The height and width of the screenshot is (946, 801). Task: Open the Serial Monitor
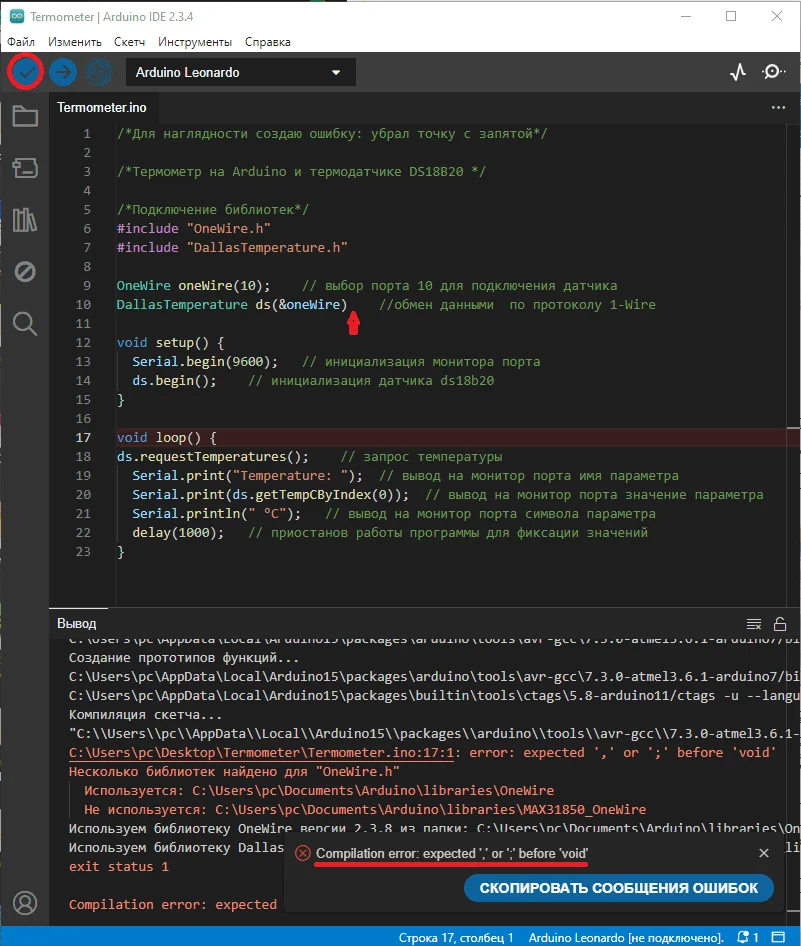(x=773, y=72)
